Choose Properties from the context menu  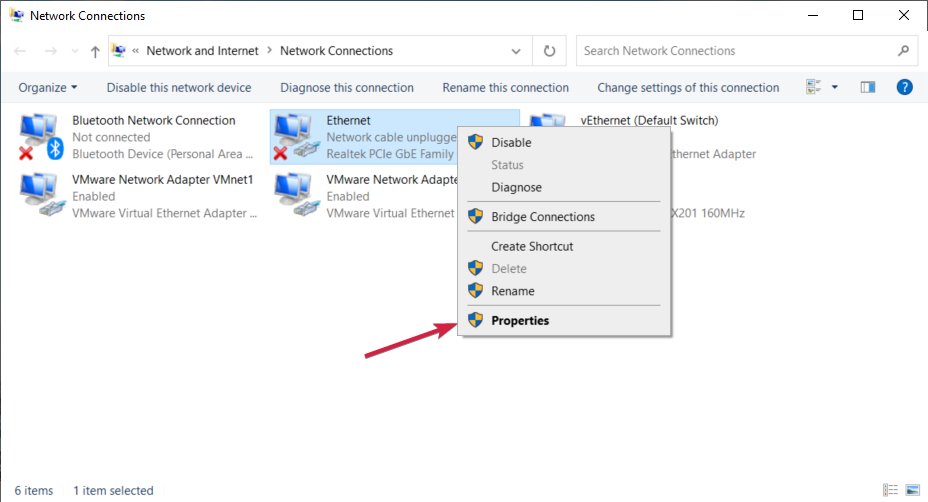tap(520, 321)
